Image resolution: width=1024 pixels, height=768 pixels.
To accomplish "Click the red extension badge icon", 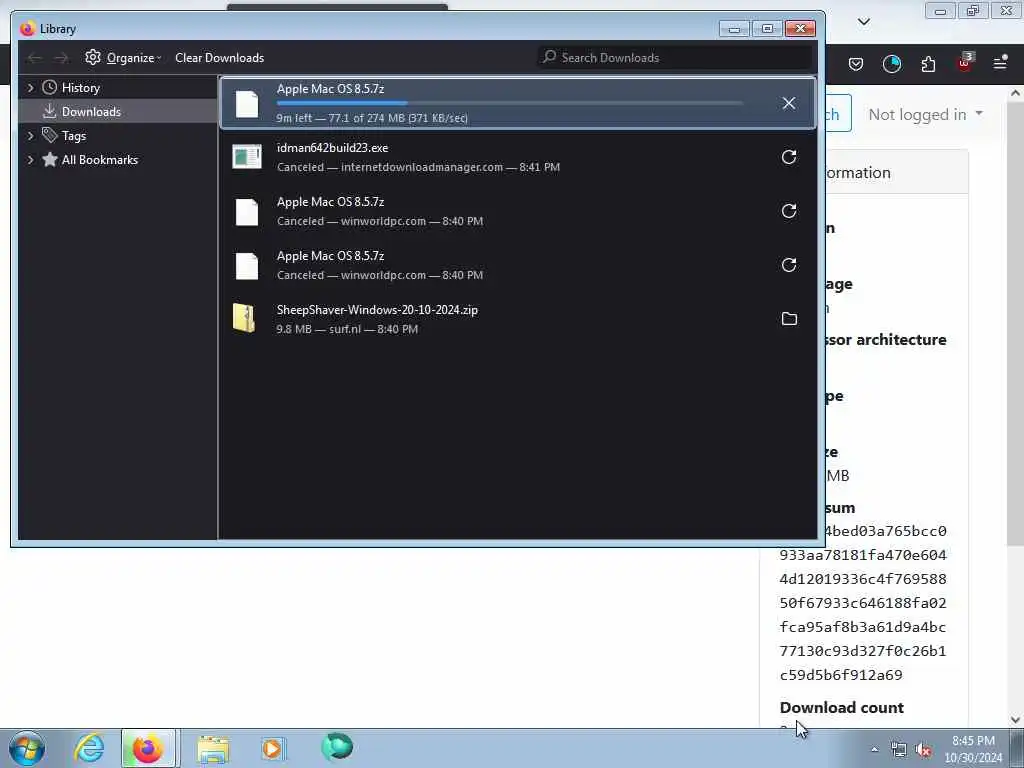I will (965, 62).
